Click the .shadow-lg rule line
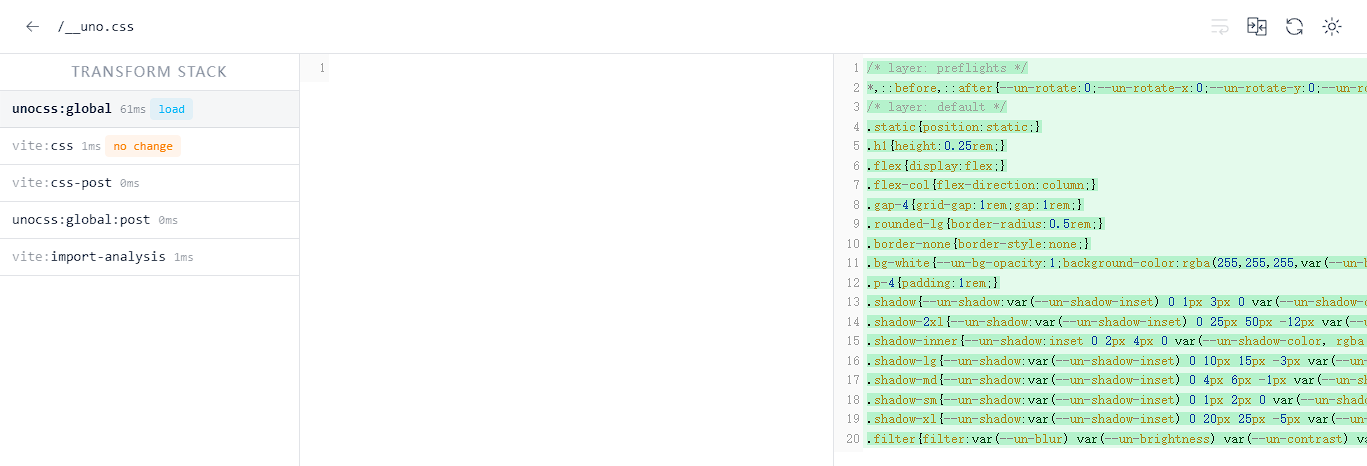 [x=1117, y=361]
